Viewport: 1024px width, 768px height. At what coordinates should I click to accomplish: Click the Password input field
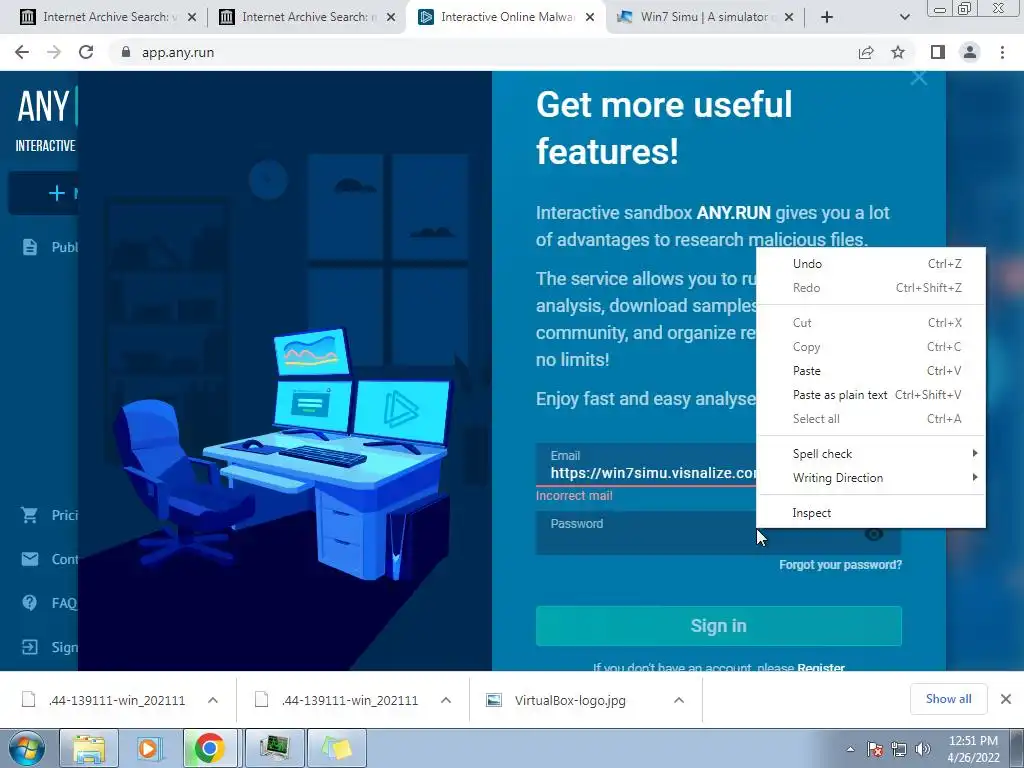[x=718, y=533]
